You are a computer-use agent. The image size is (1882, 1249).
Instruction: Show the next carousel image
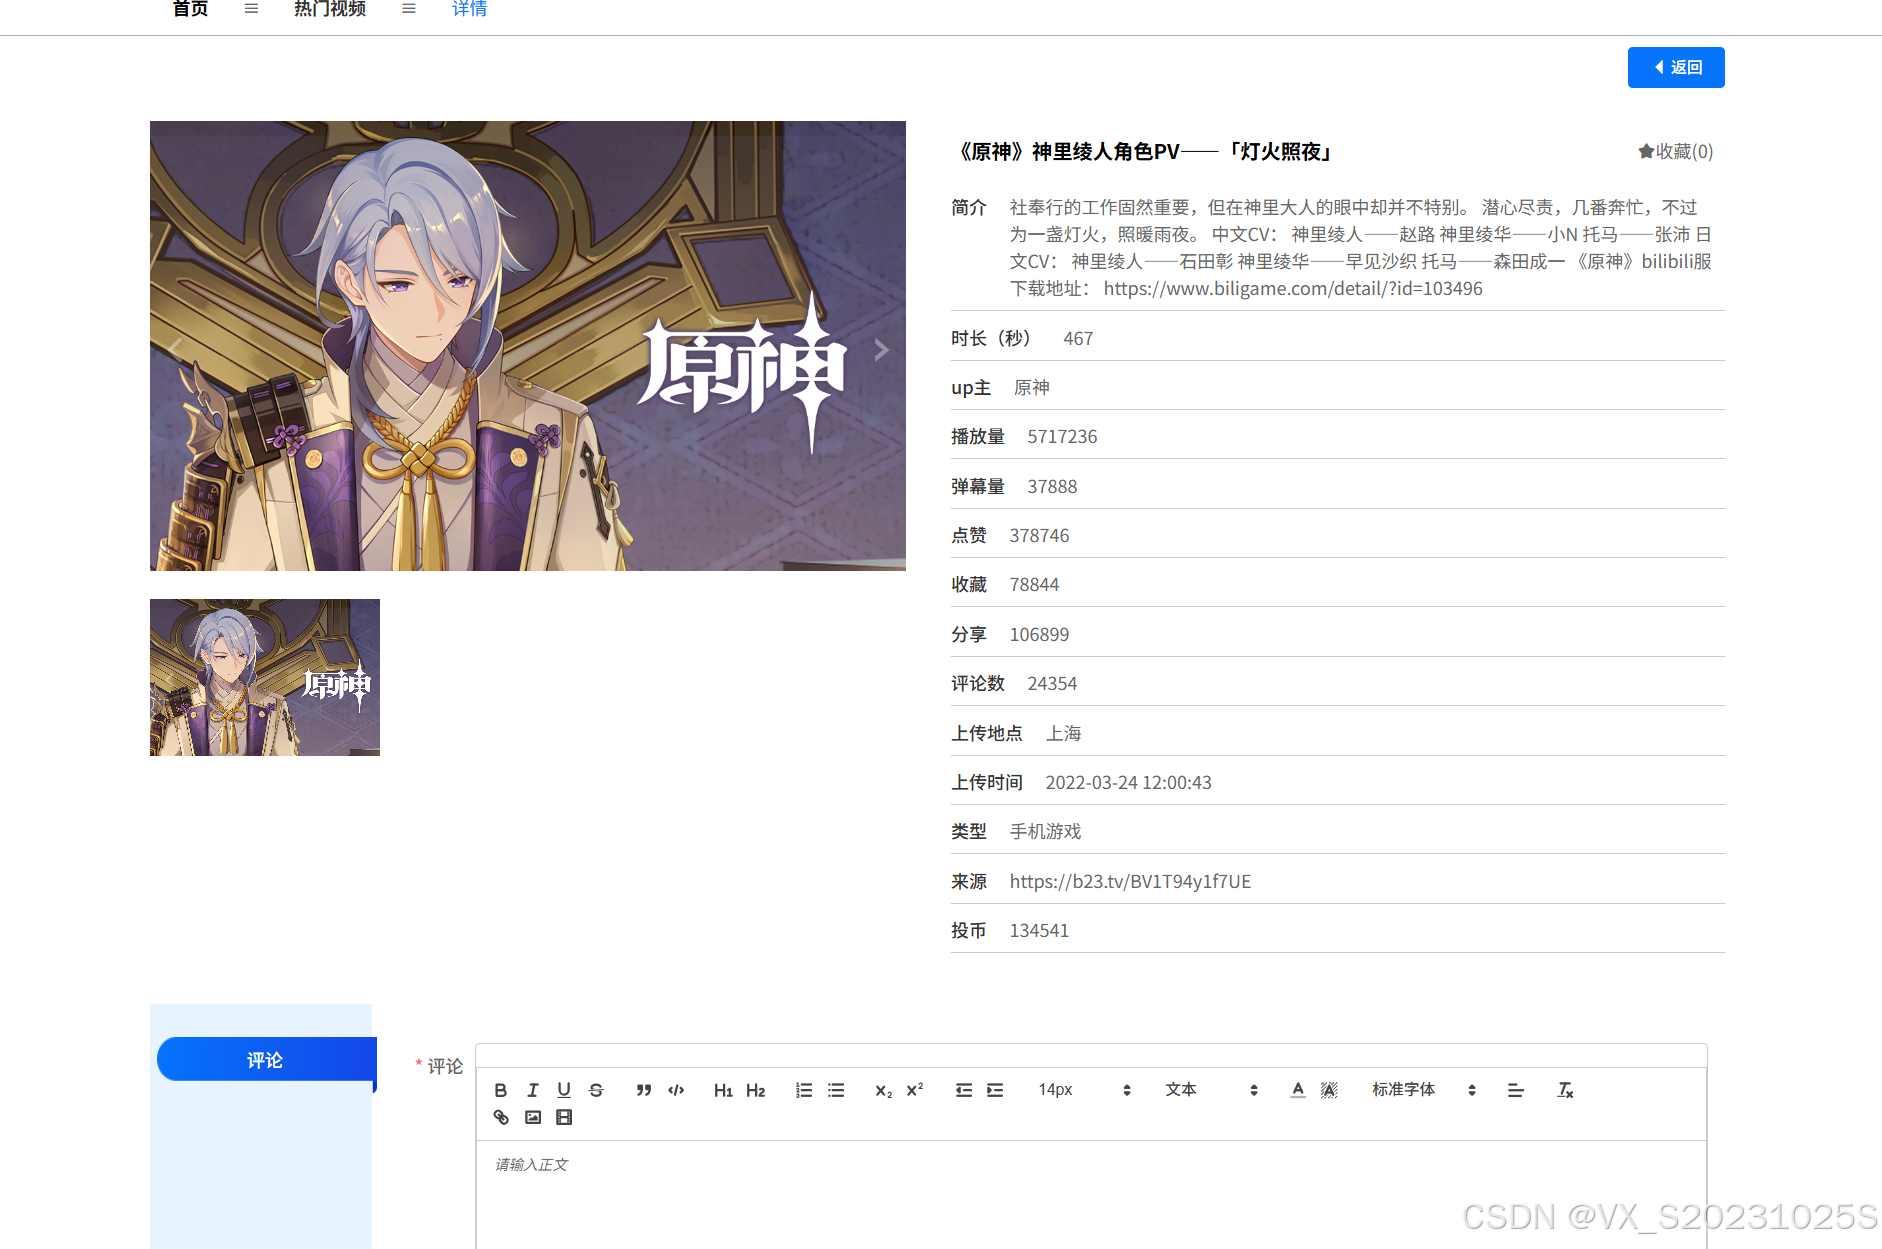(x=881, y=349)
